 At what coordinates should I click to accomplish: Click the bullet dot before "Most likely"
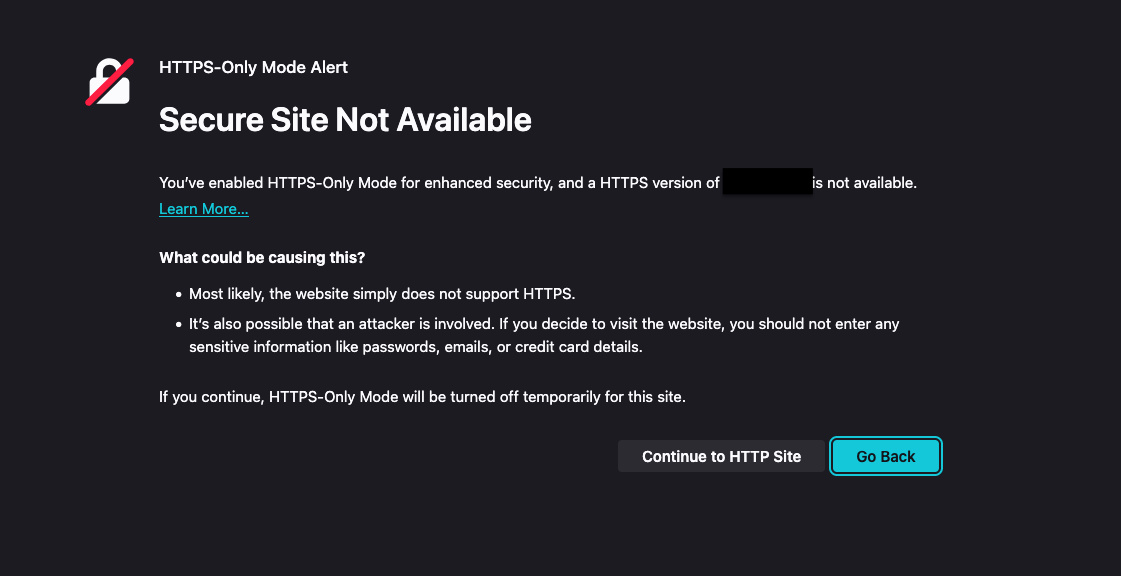(x=178, y=295)
